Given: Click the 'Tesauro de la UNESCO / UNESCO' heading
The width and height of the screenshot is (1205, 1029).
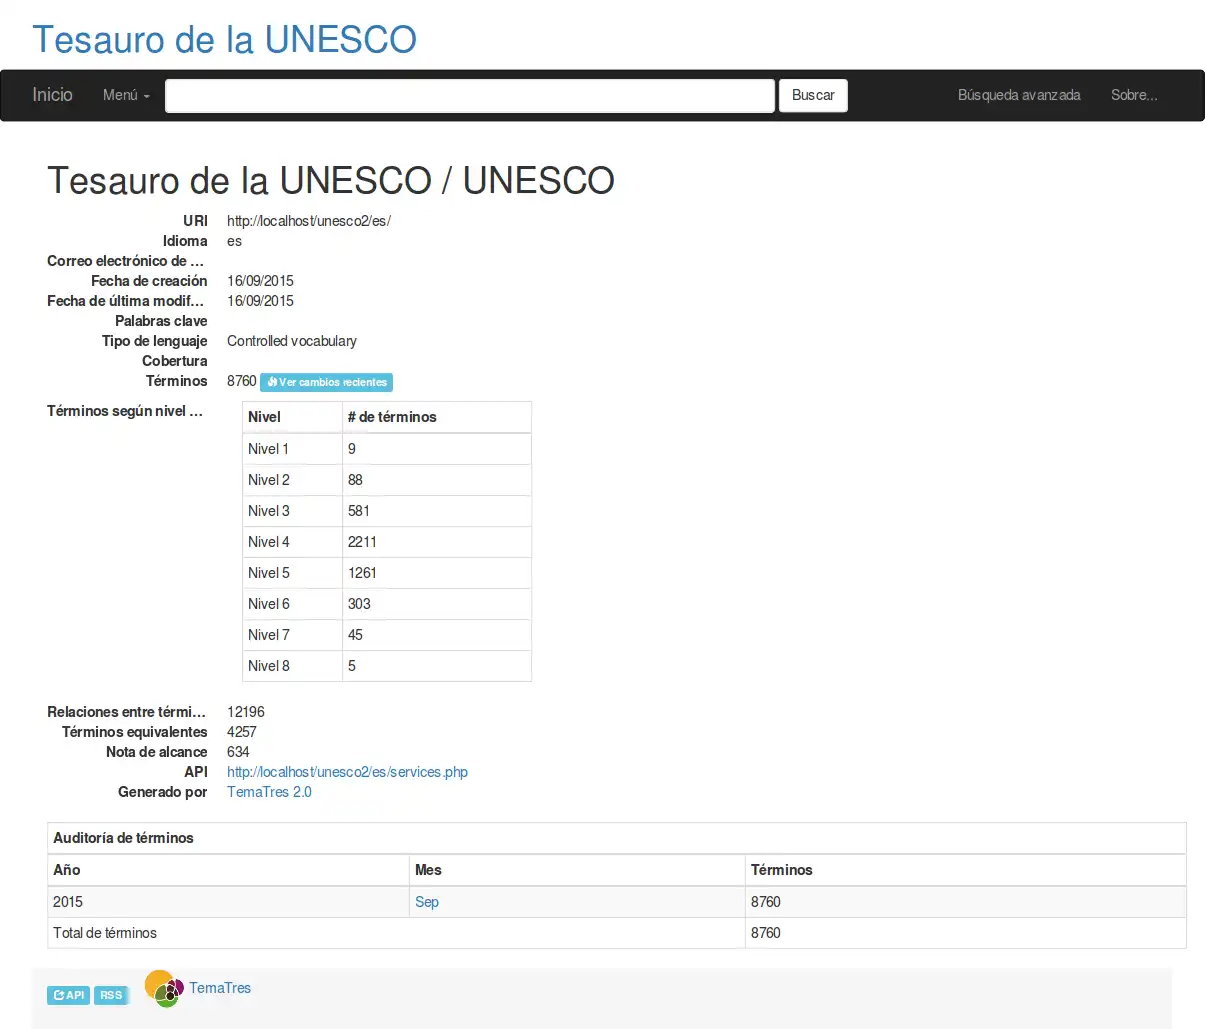Looking at the screenshot, I should [x=331, y=181].
